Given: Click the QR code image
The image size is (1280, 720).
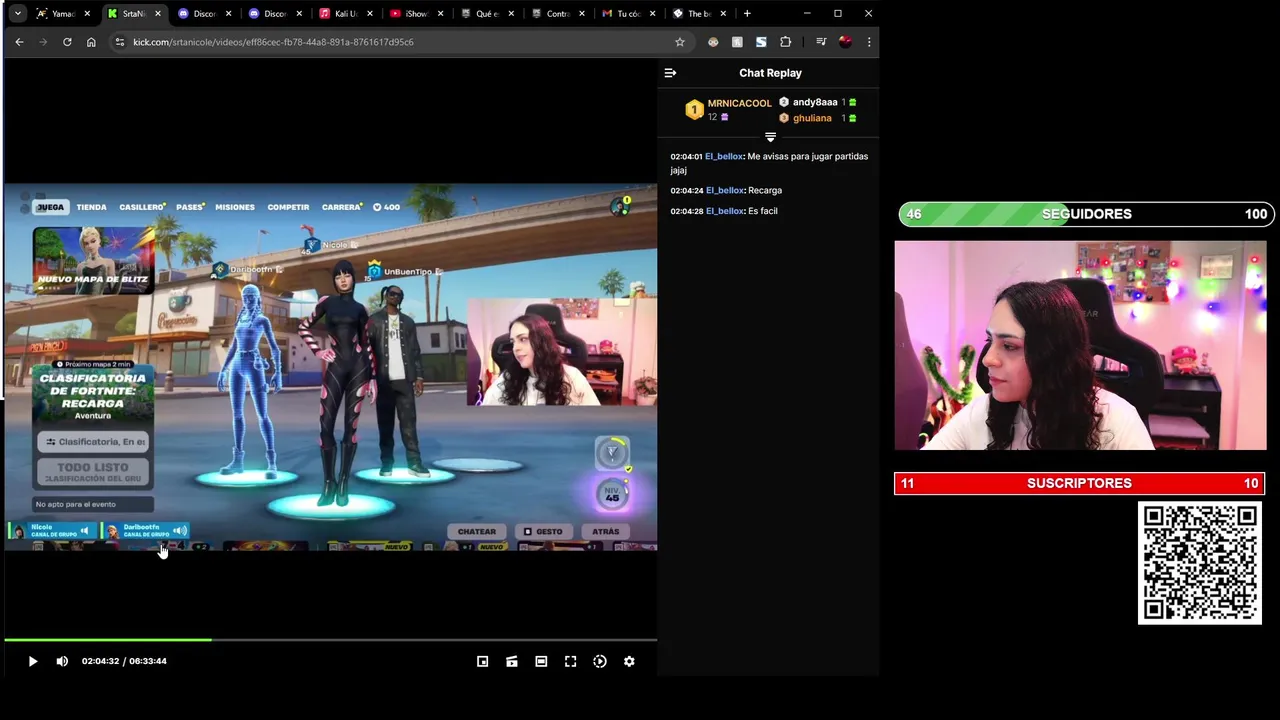Looking at the screenshot, I should click(1200, 564).
